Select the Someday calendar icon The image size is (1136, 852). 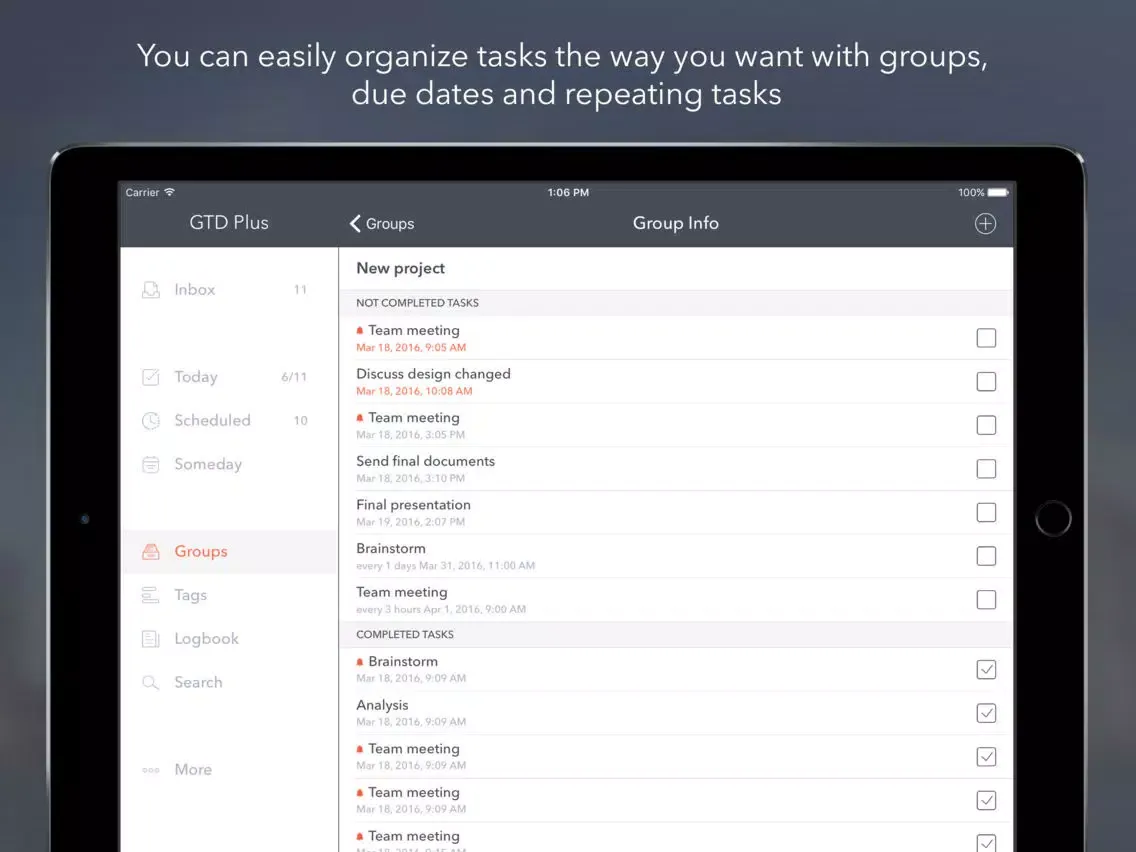click(x=151, y=464)
